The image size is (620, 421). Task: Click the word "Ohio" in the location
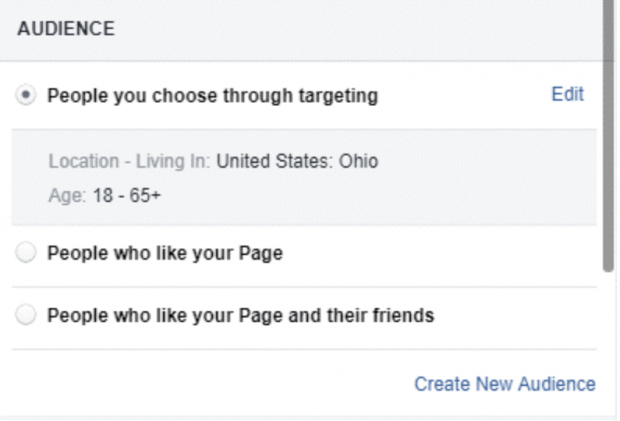point(359,161)
